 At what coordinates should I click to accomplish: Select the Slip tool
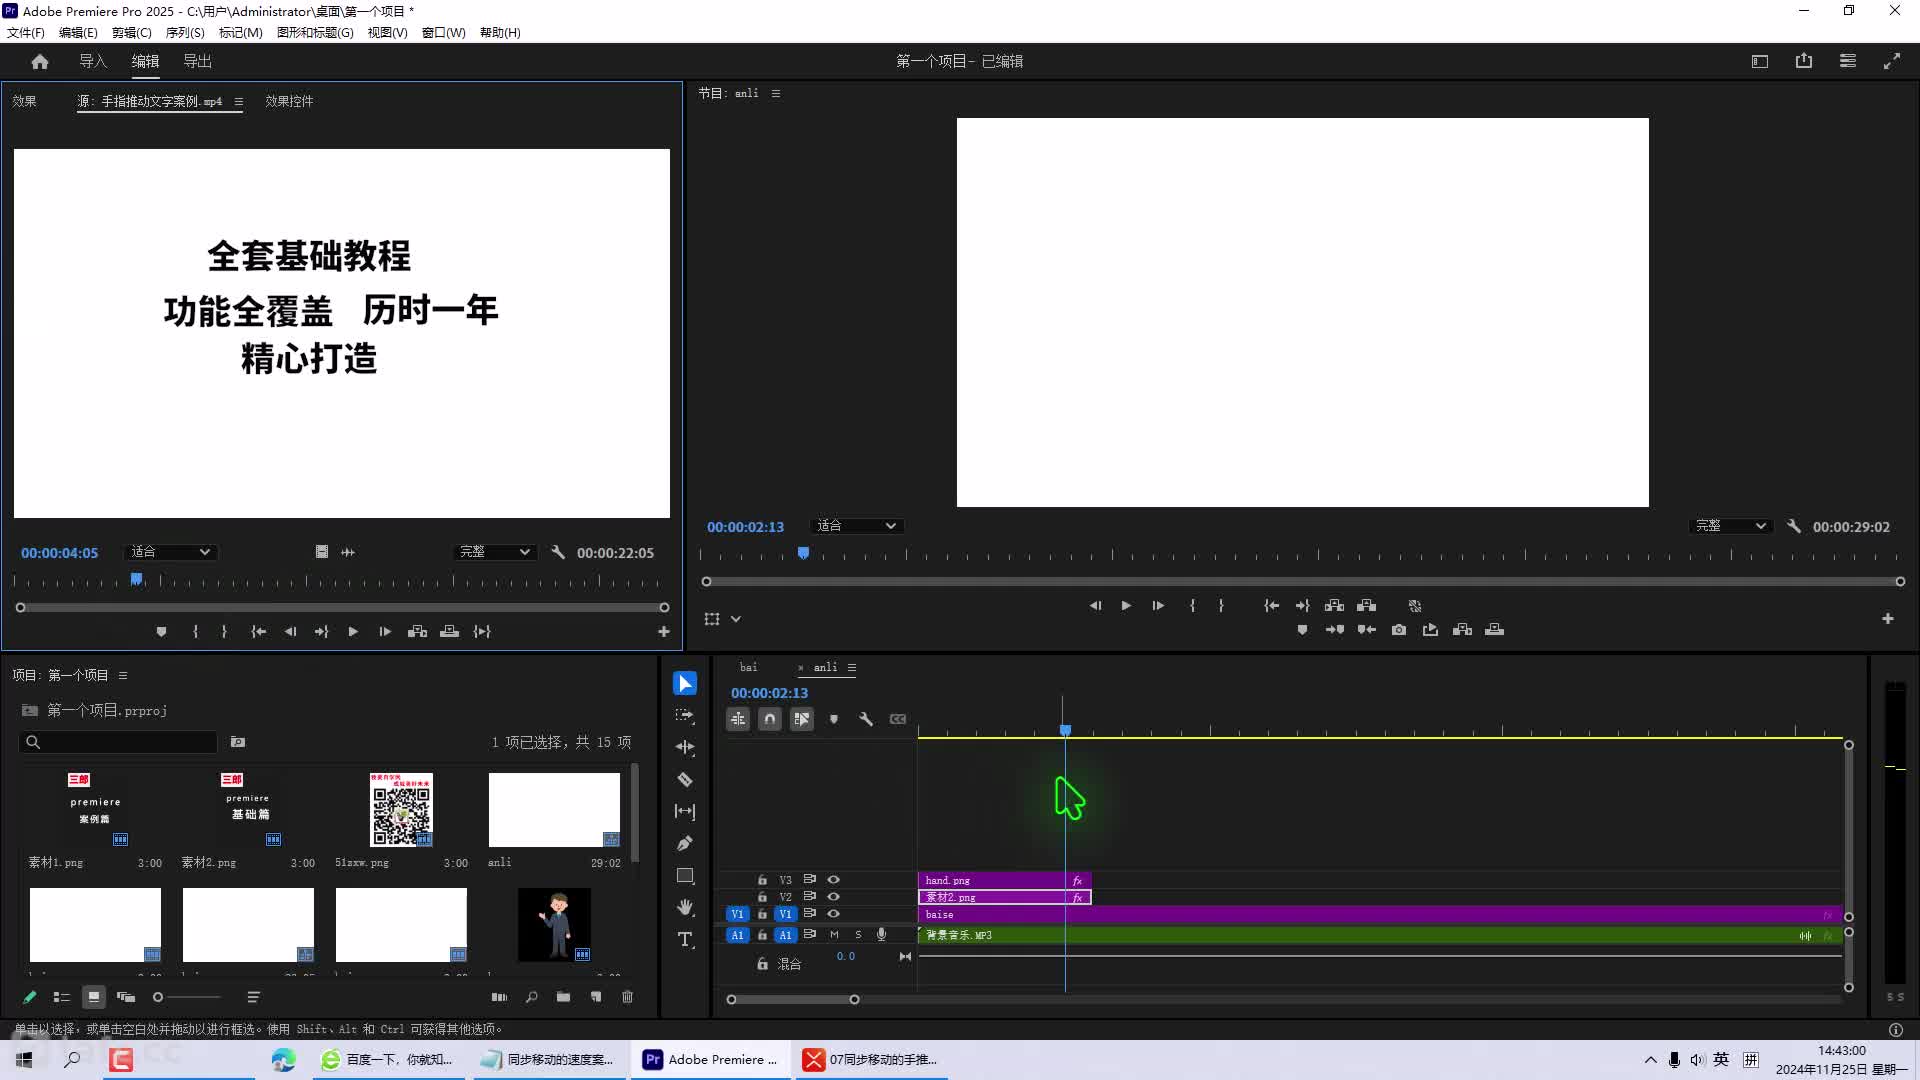point(685,811)
